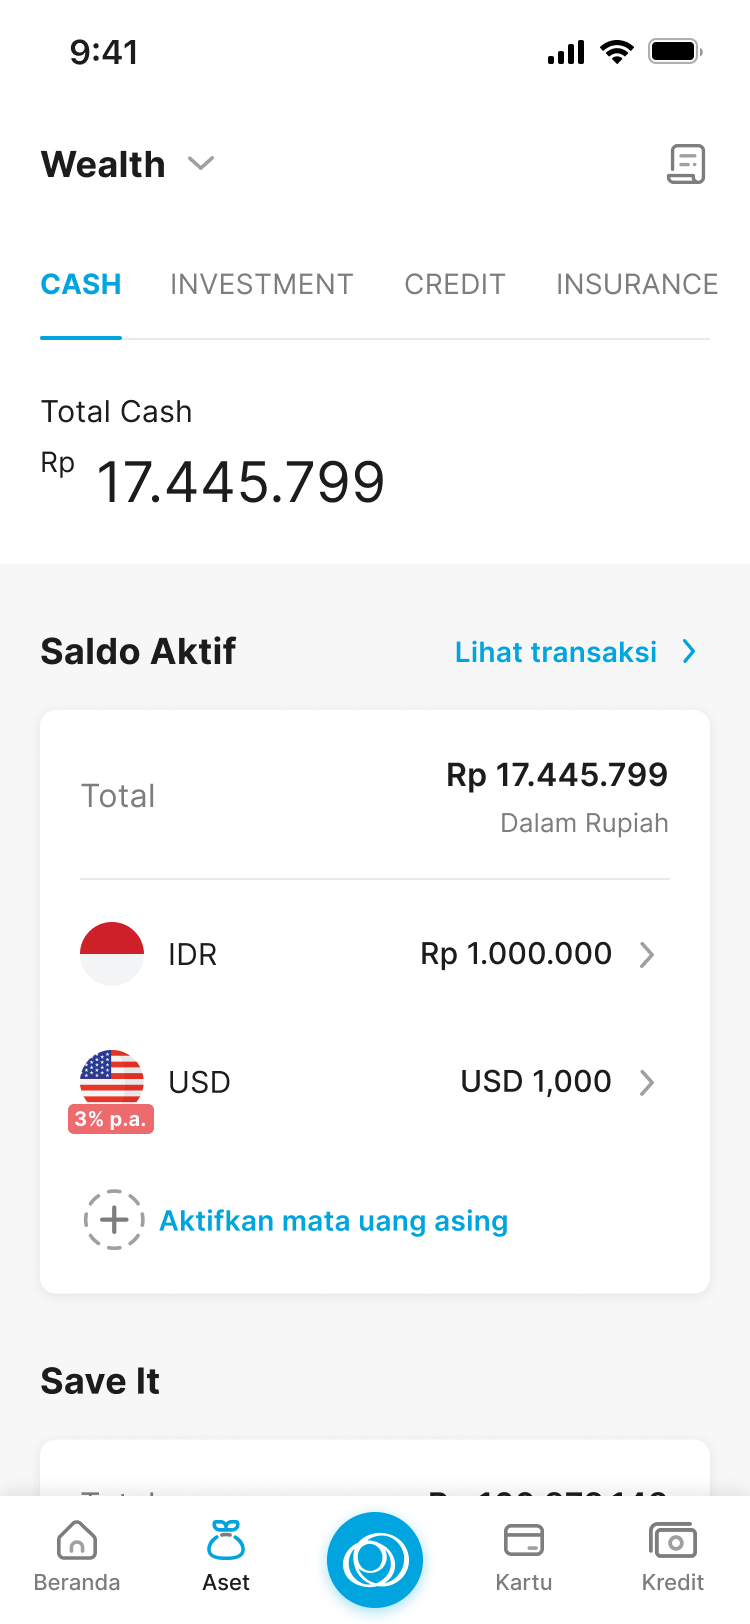Select the CASH tab
This screenshot has width=750, height=1624.
click(81, 285)
